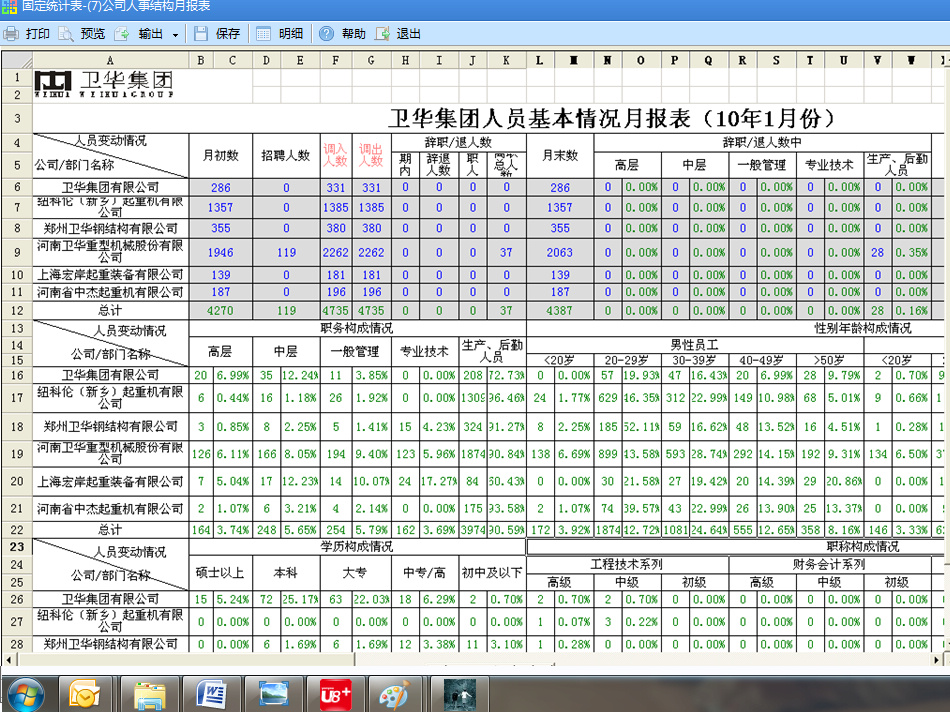Viewport: 950px width, 712px height.
Task: Click the 学历构成情况 section header
Action: pyautogui.click(x=357, y=547)
